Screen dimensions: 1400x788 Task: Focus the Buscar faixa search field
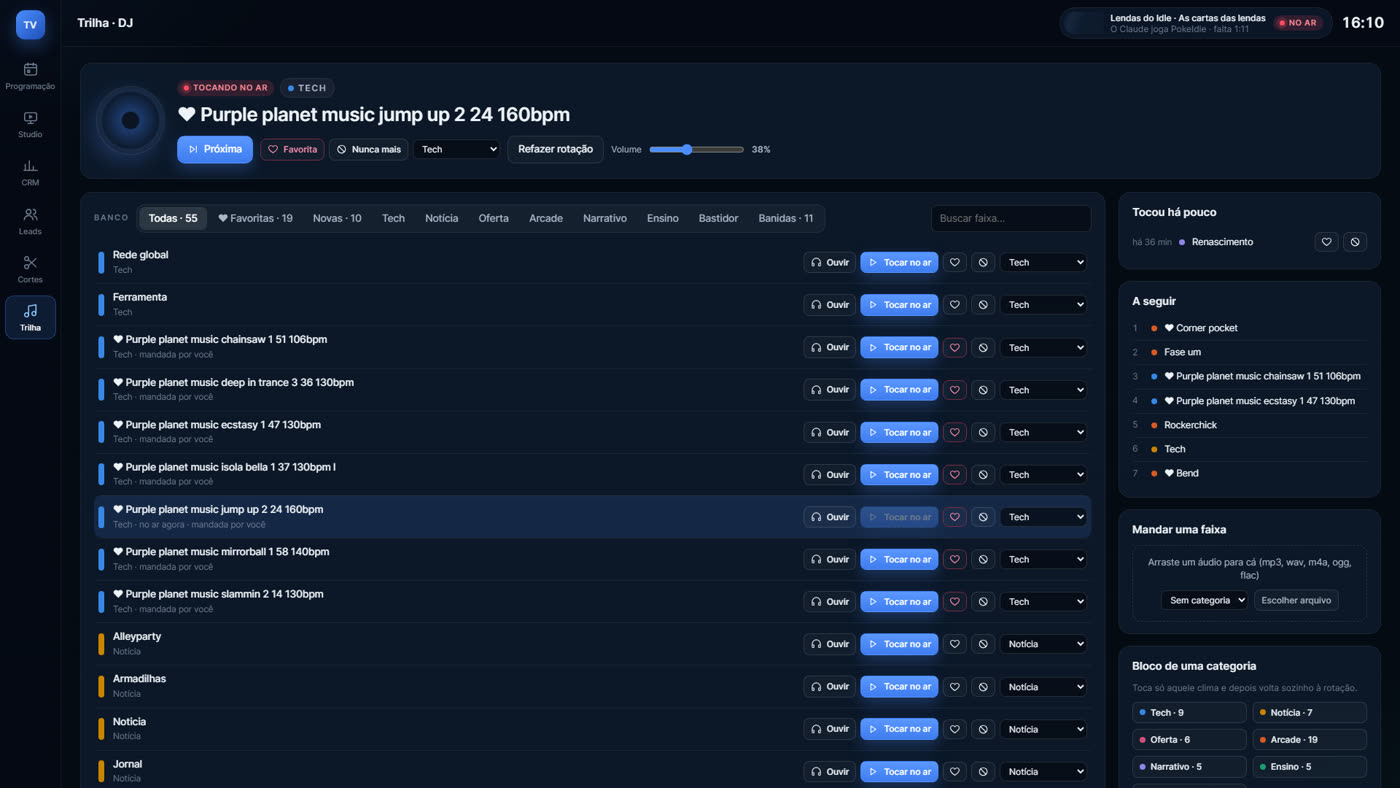[x=1011, y=218]
